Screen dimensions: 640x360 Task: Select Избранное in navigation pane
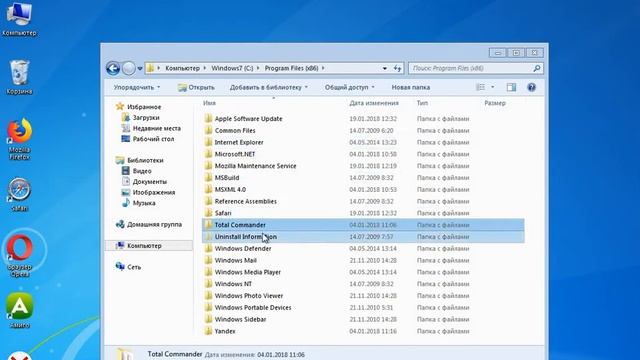pos(139,107)
